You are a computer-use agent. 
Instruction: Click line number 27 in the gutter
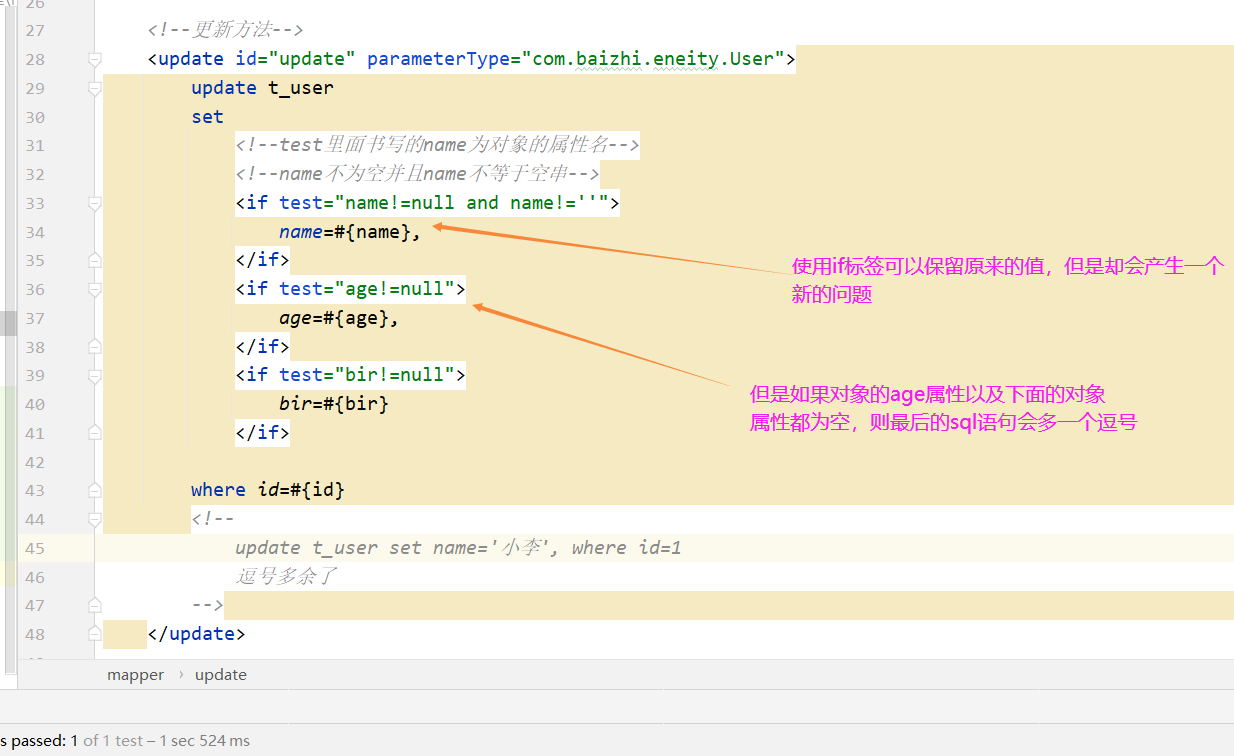coord(34,30)
